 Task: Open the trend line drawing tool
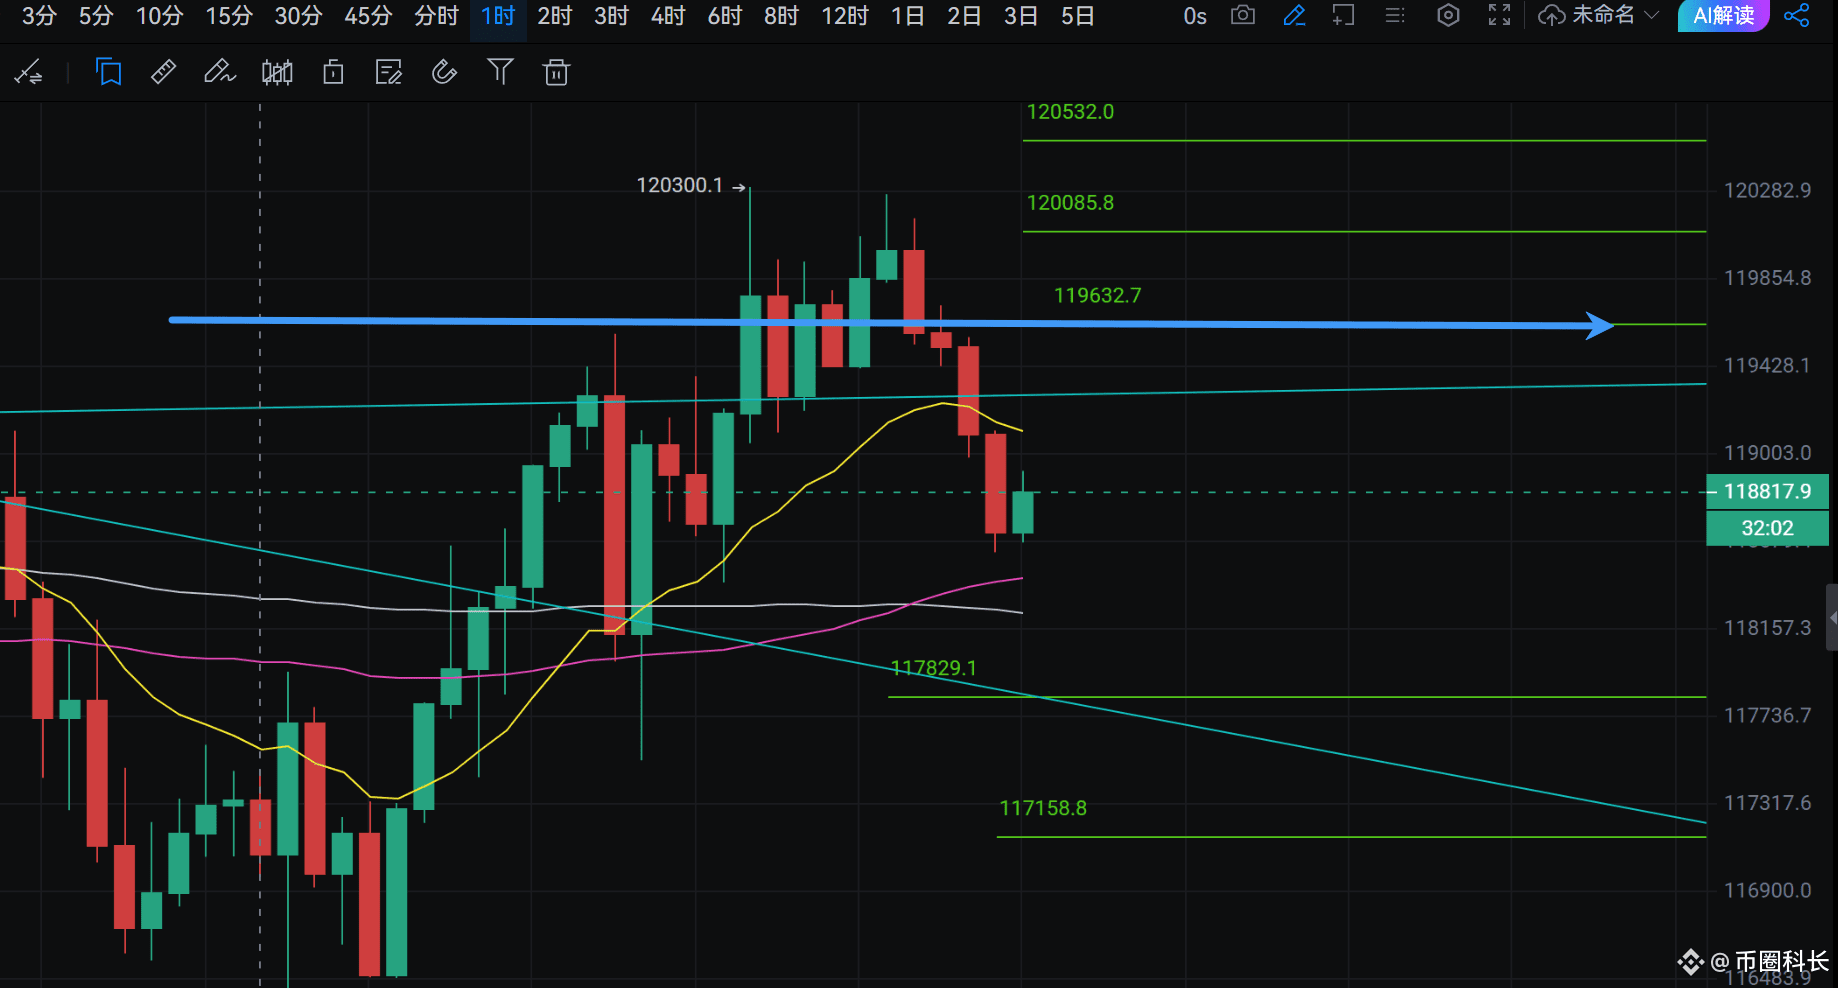28,72
